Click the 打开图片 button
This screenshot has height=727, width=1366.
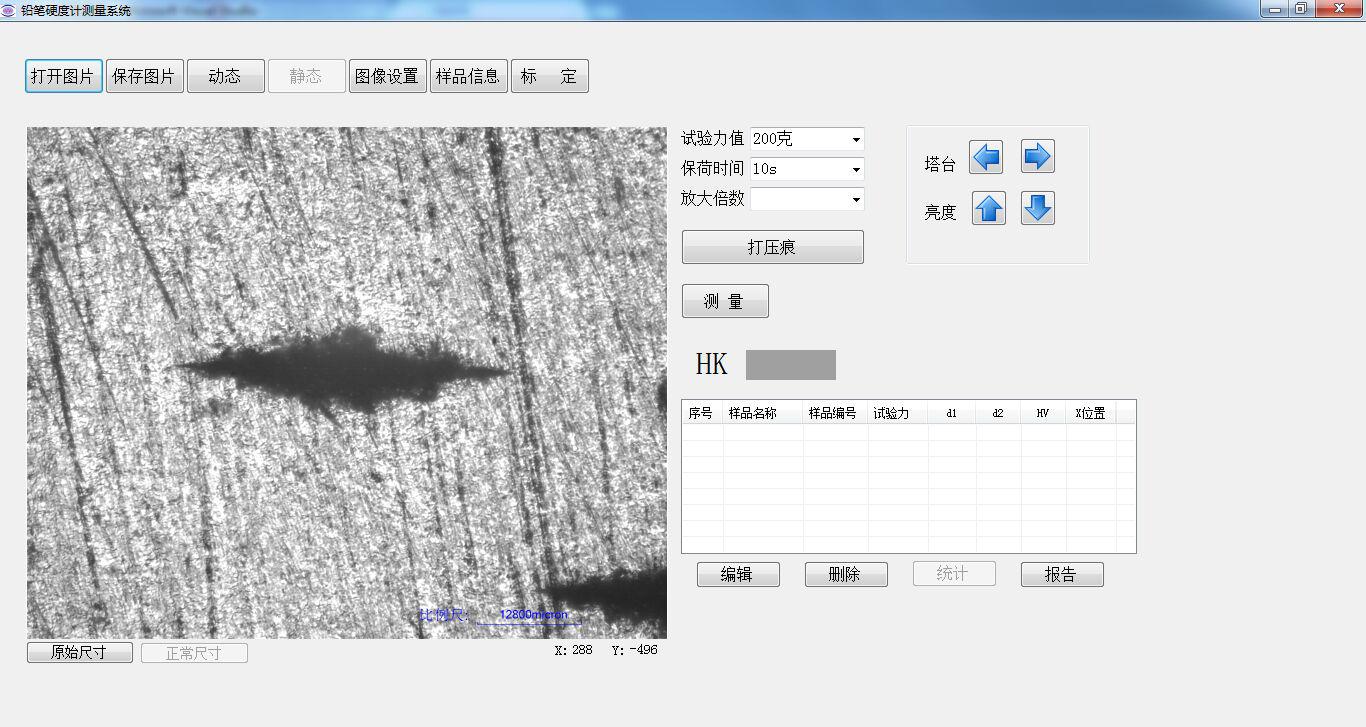pos(63,77)
